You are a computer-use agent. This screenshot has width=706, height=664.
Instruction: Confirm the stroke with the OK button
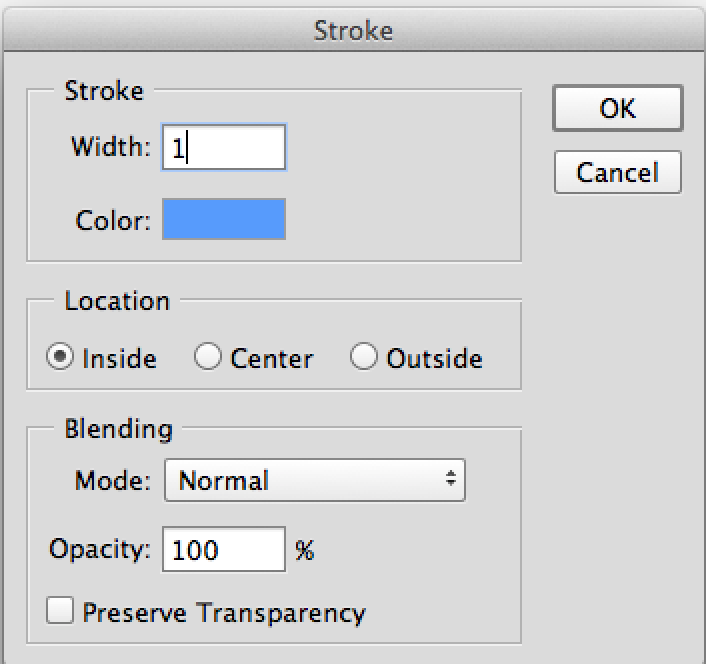tap(618, 108)
